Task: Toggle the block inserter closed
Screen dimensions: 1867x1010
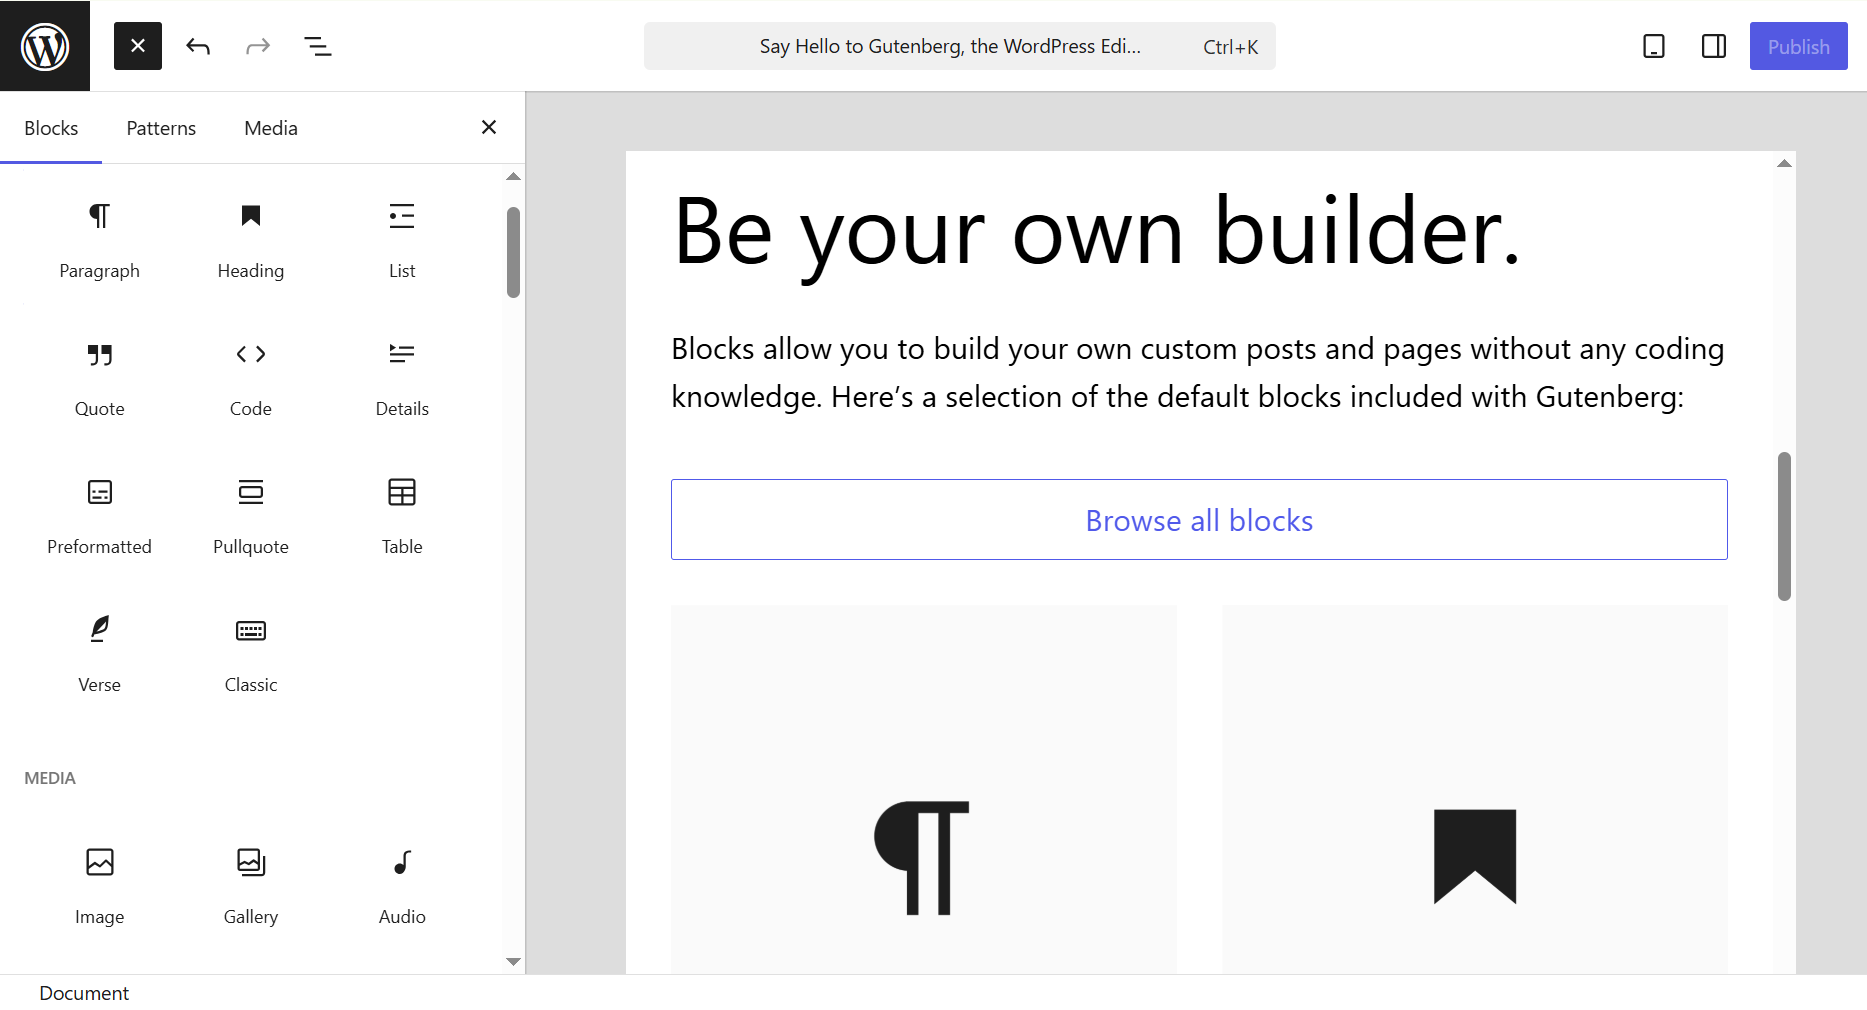Action: click(138, 46)
